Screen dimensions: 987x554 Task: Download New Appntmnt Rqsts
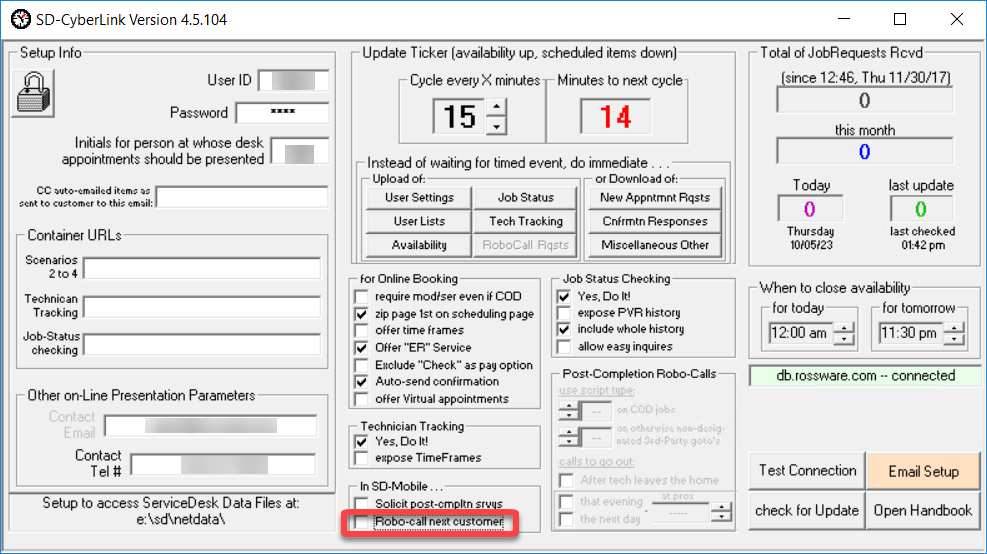[655, 198]
